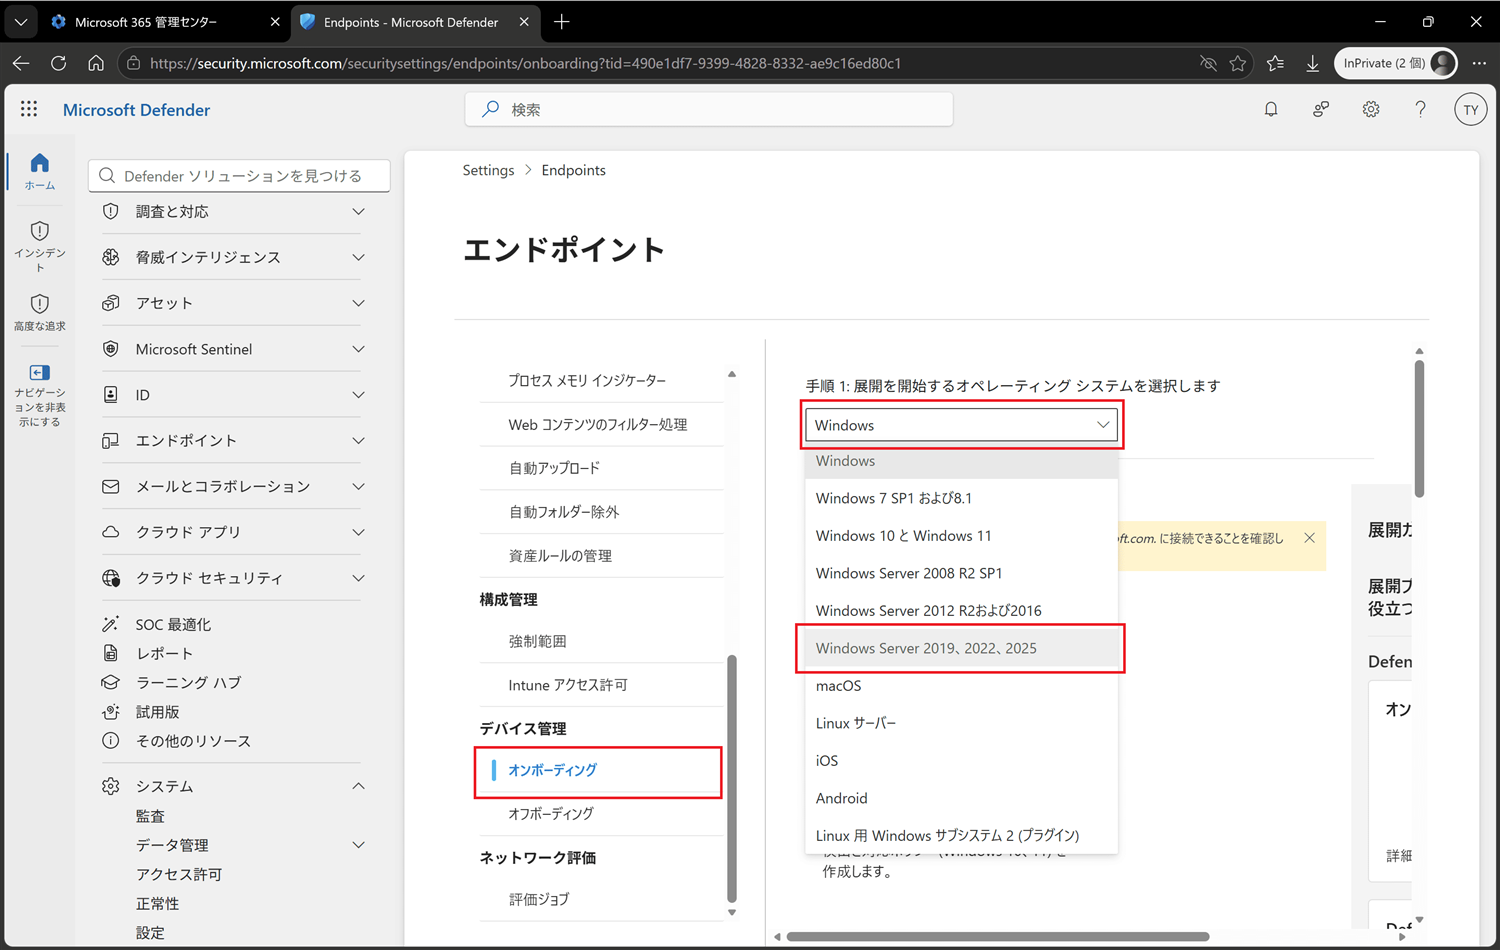Collapse the システム section
Screen dimensions: 1500x950
pyautogui.click(x=358, y=786)
